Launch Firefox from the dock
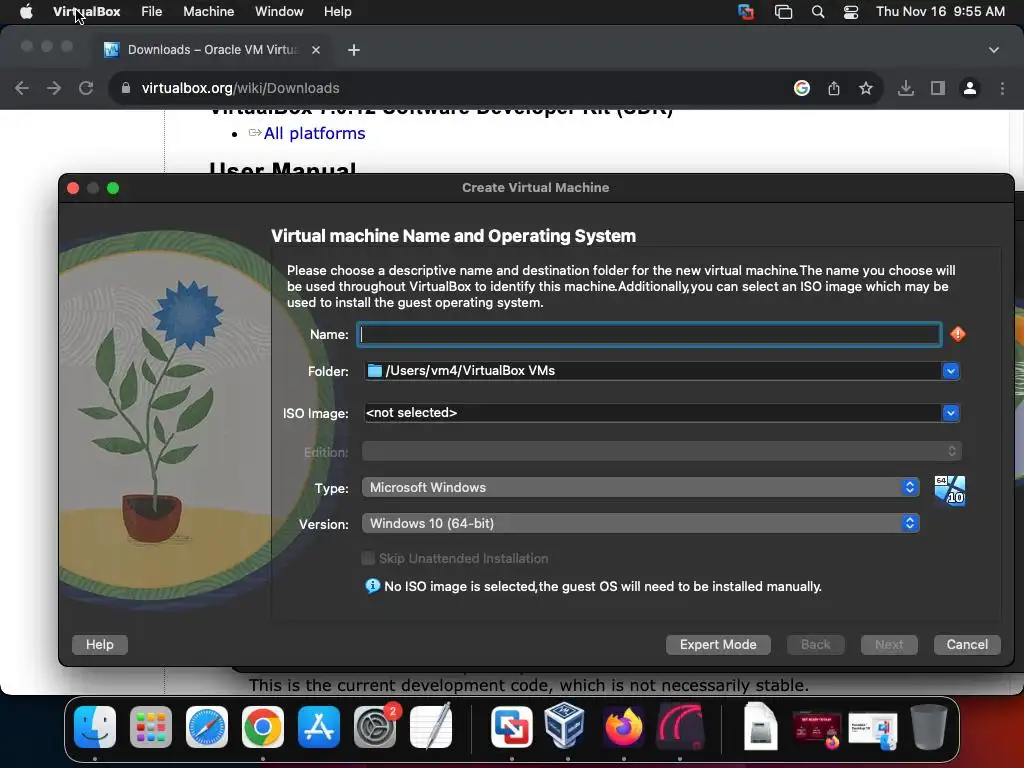 (x=623, y=727)
